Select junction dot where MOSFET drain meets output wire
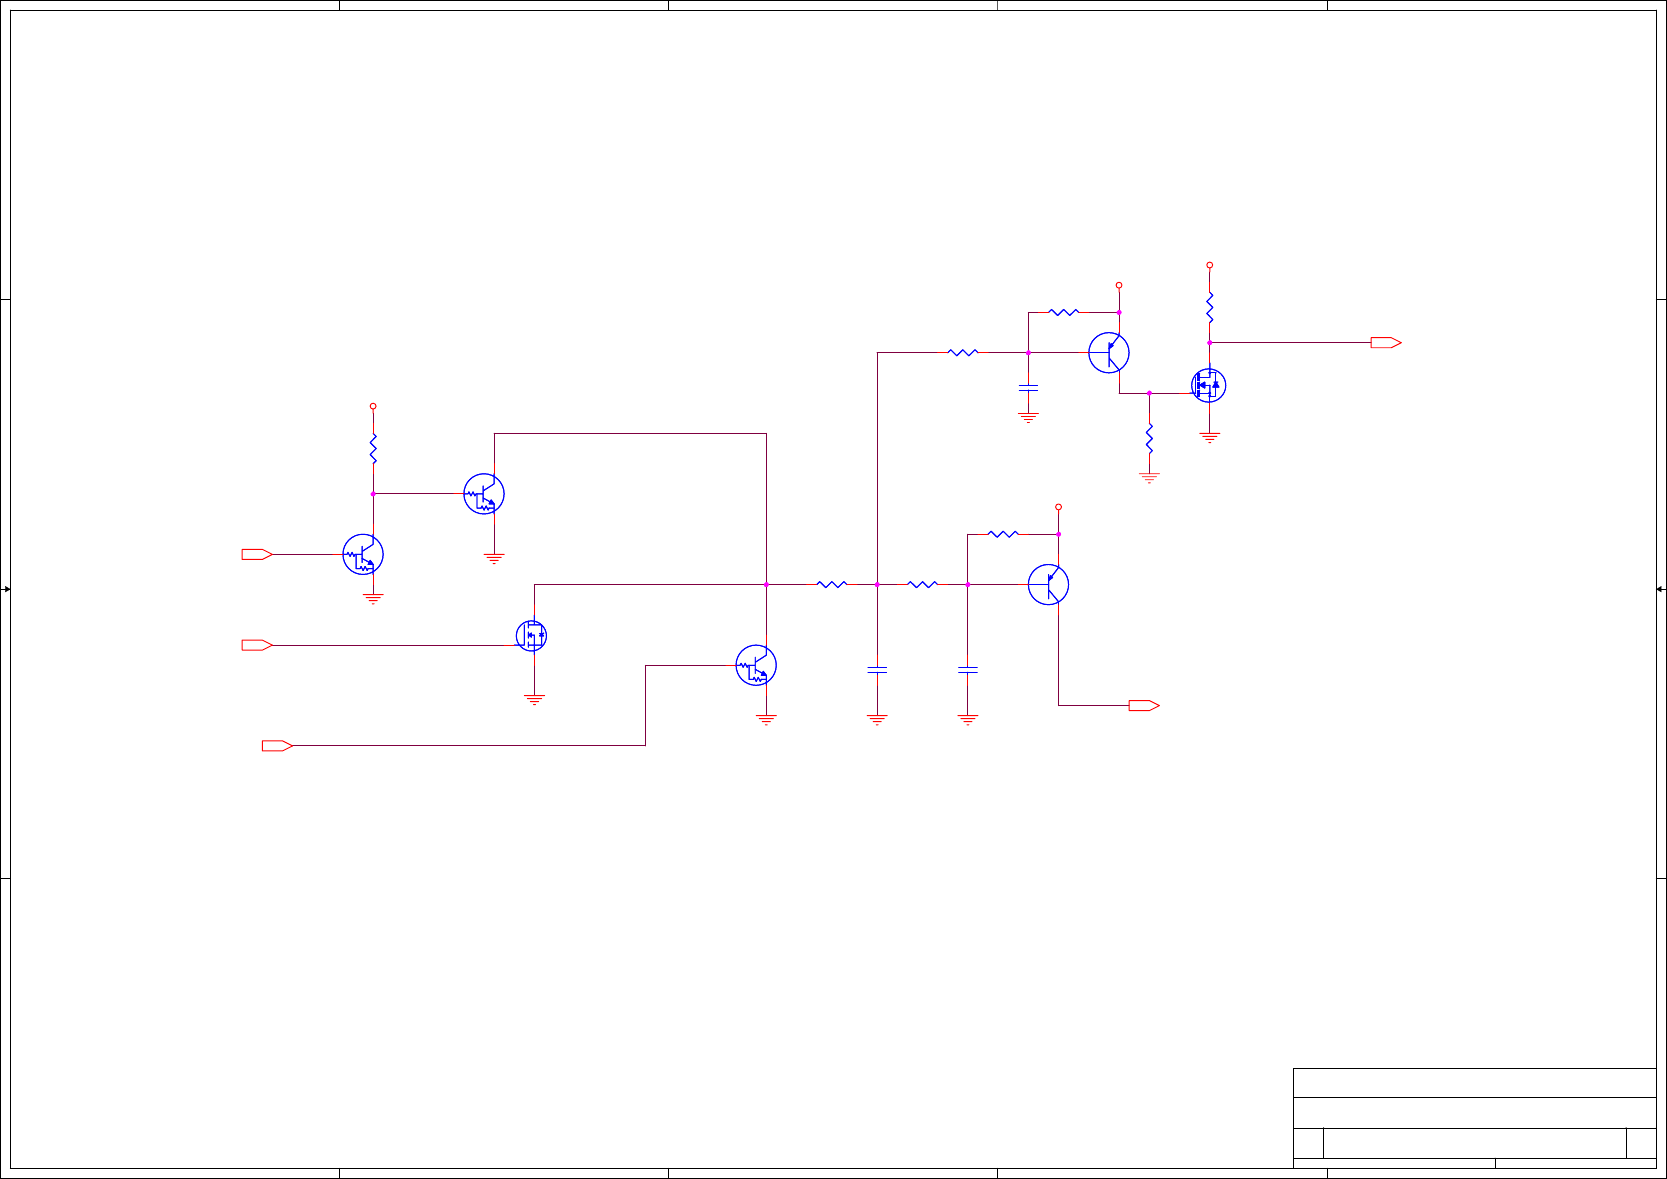The height and width of the screenshot is (1179, 1667). click(1209, 343)
